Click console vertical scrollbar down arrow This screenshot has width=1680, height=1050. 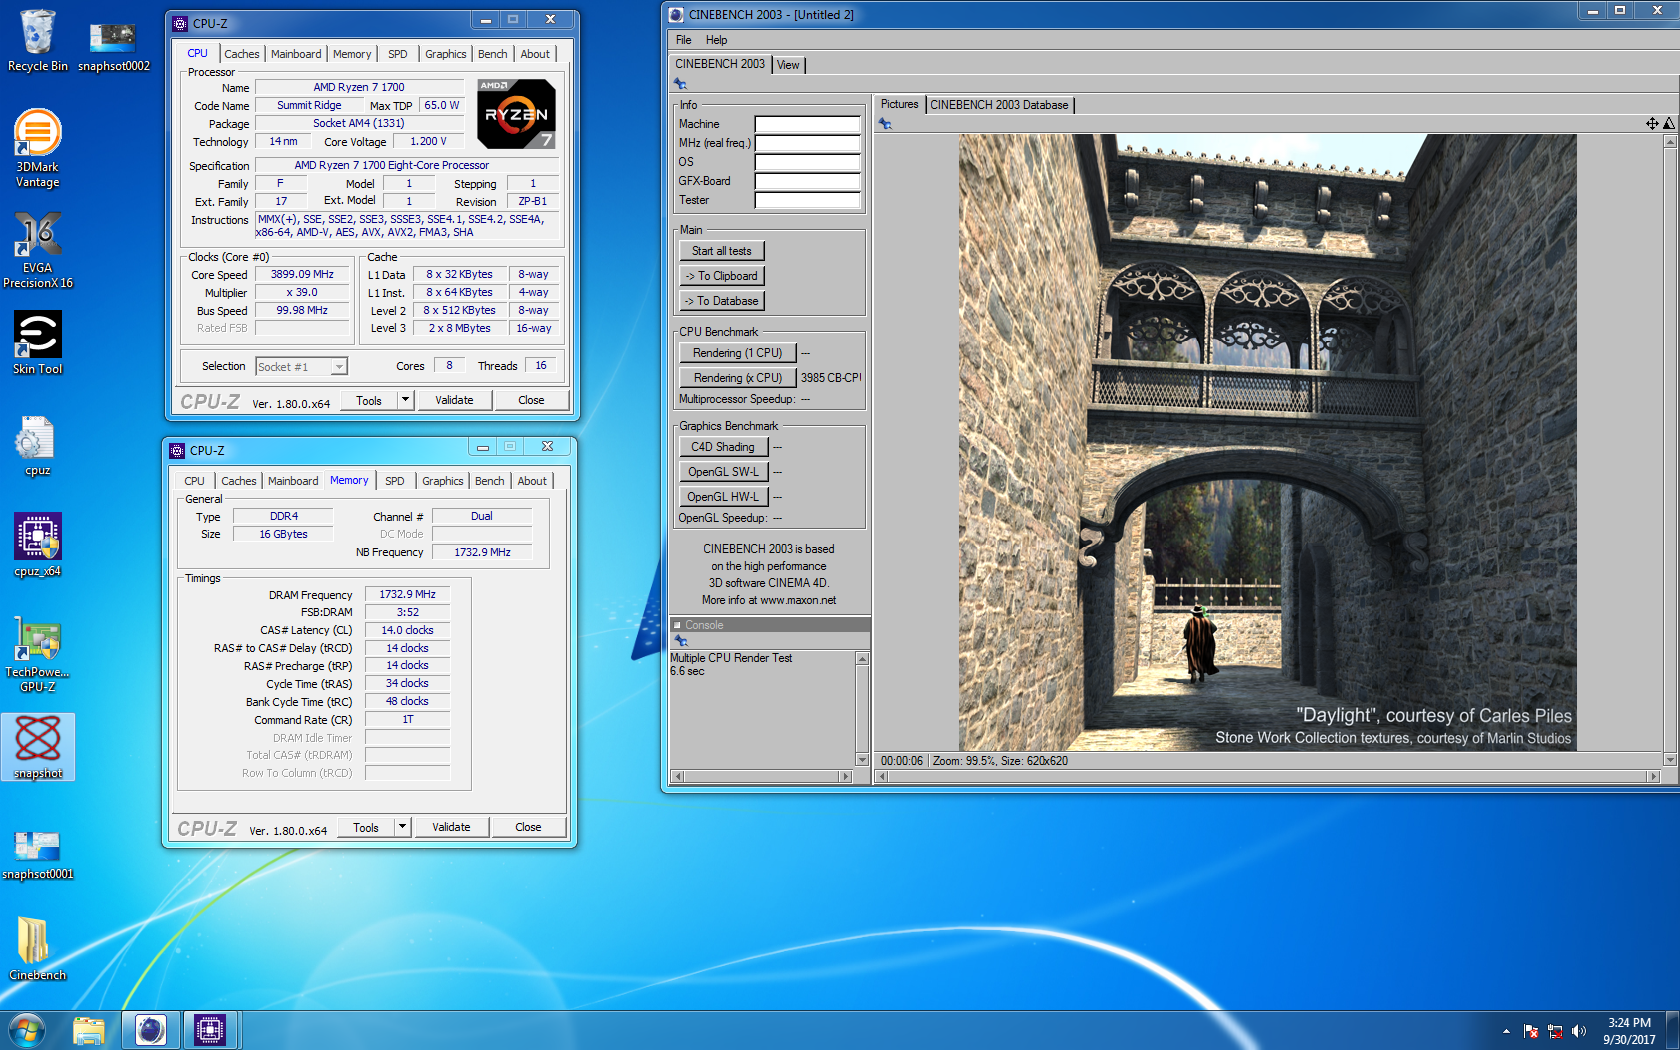click(x=862, y=760)
